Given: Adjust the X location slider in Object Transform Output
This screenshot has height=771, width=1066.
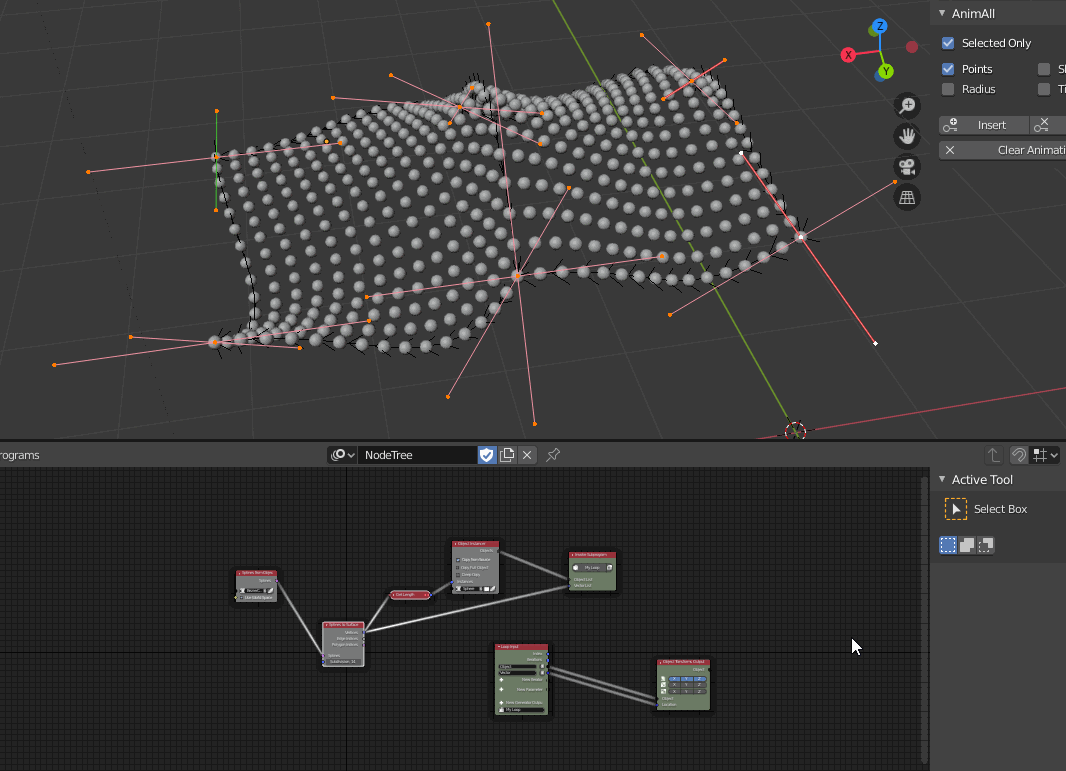Looking at the screenshot, I should point(674,679).
